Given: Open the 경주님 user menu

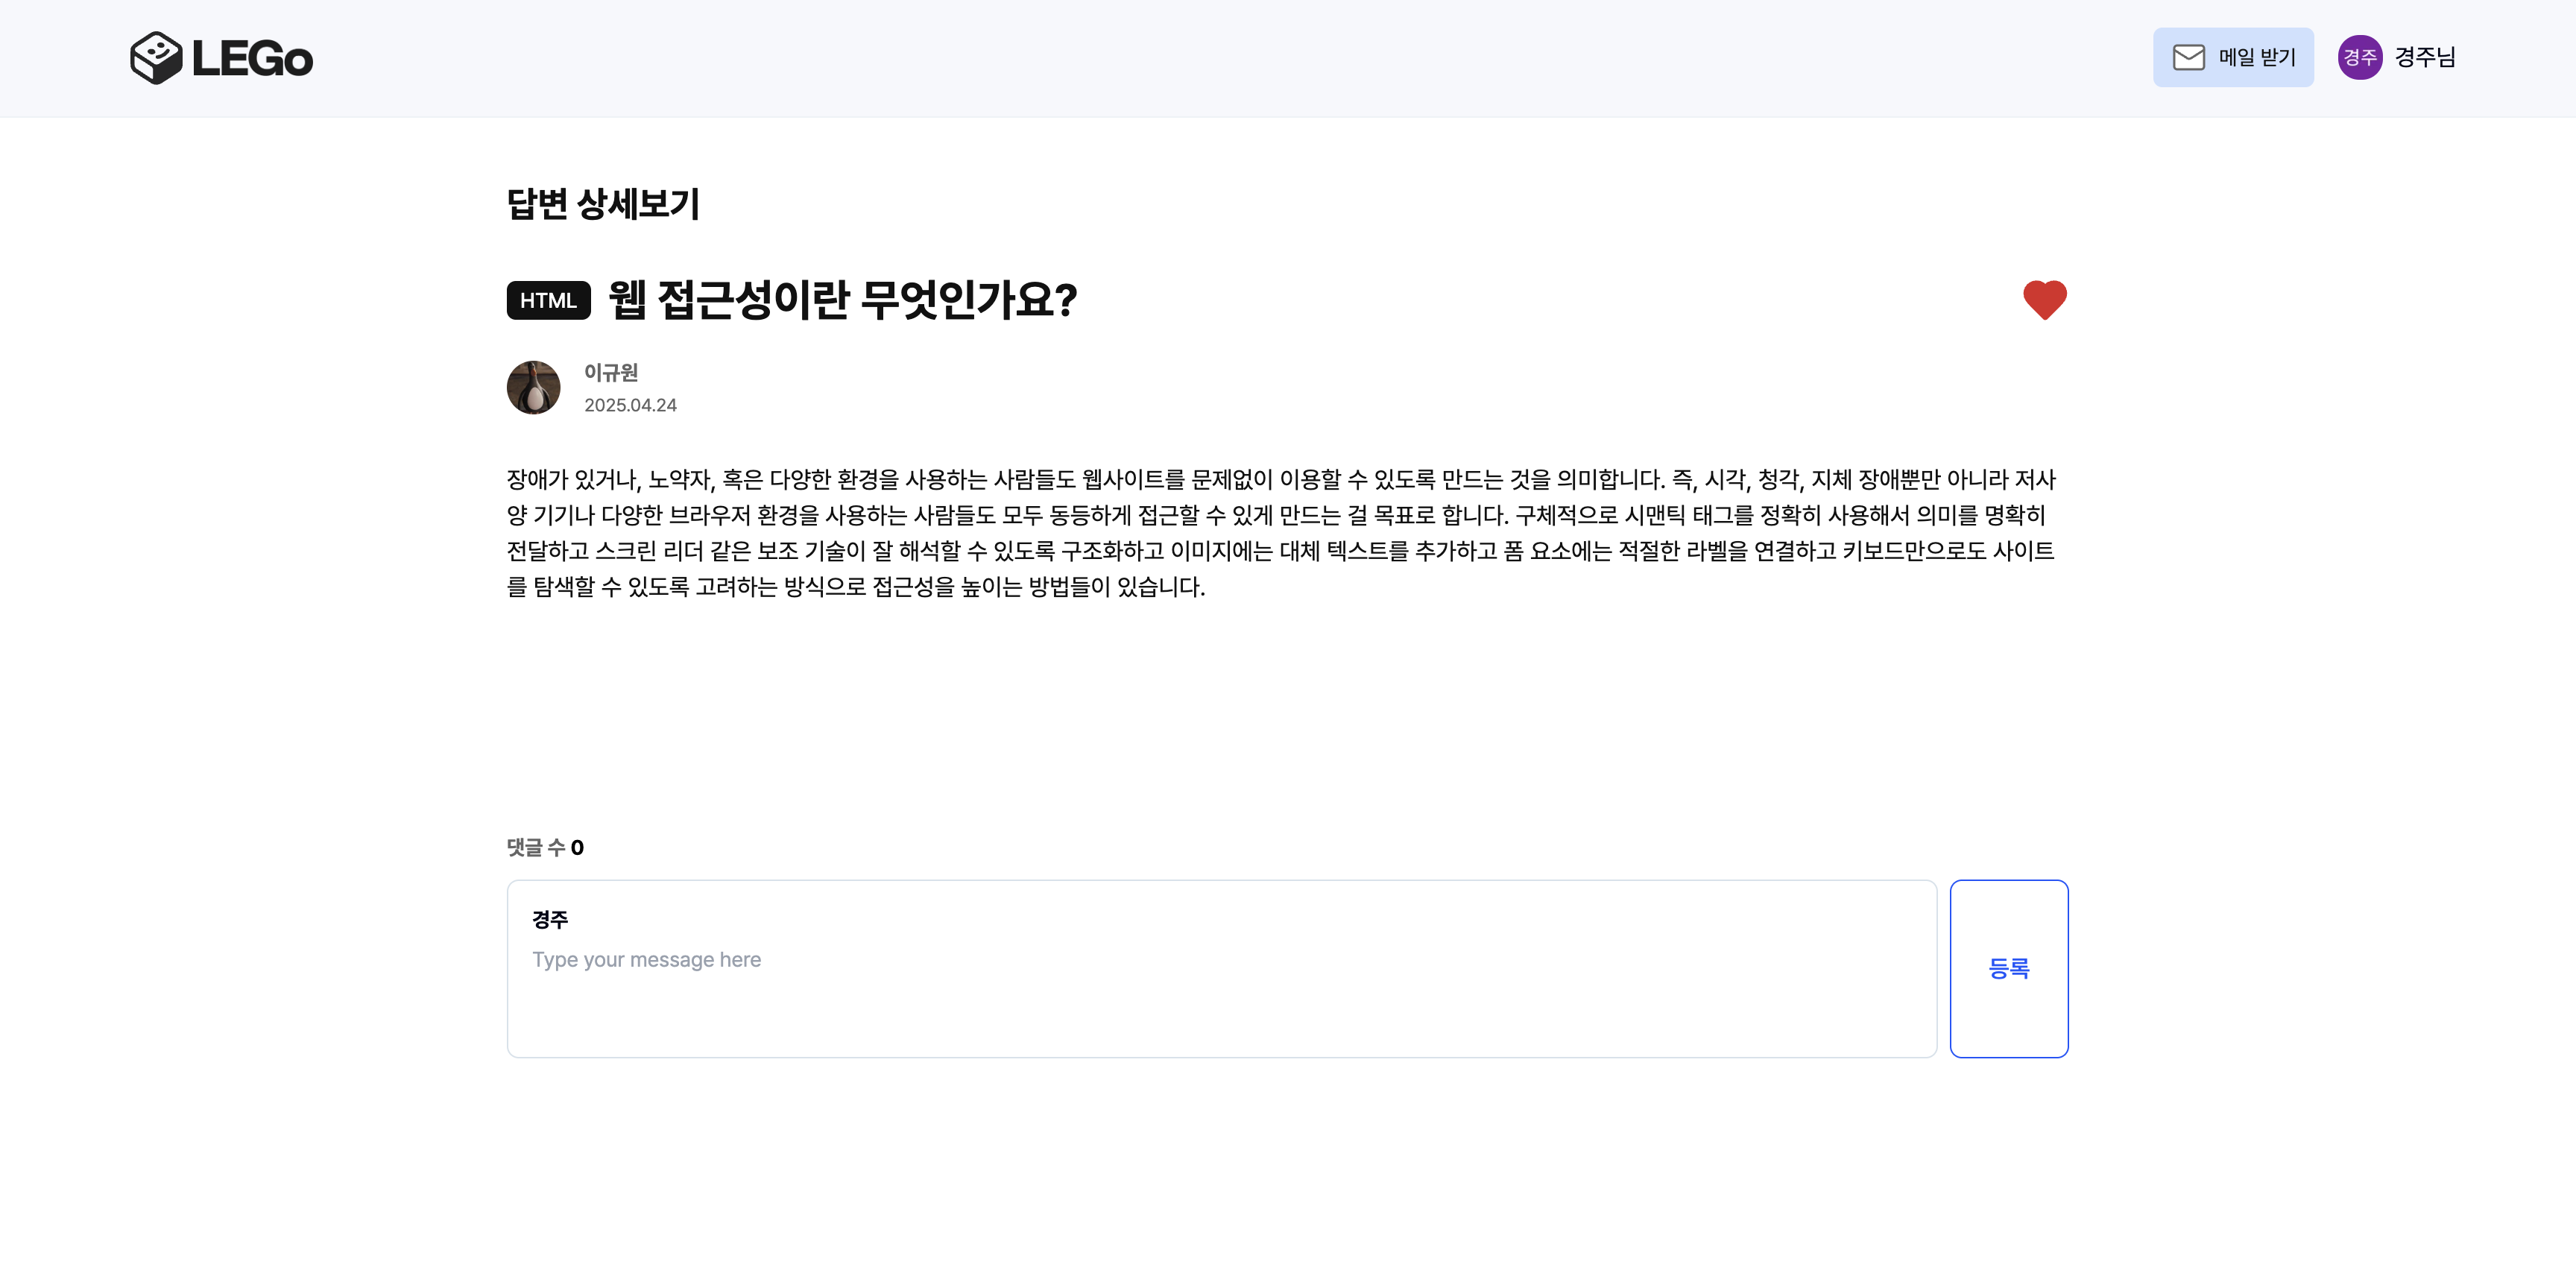Looking at the screenshot, I should tap(2425, 58).
